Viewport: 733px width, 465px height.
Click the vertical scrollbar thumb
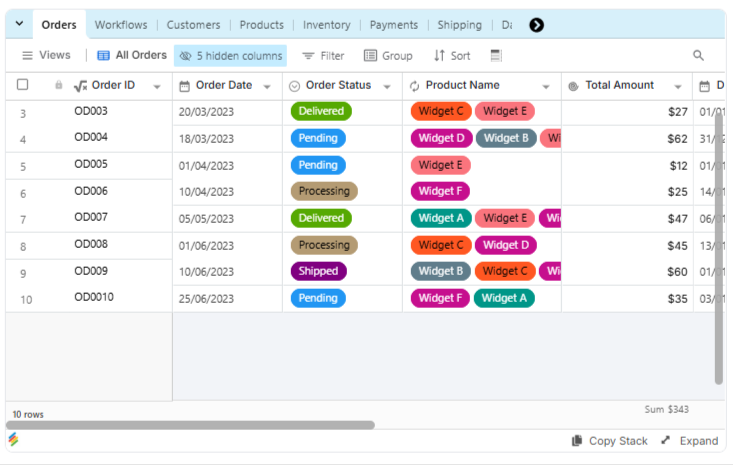(719, 248)
